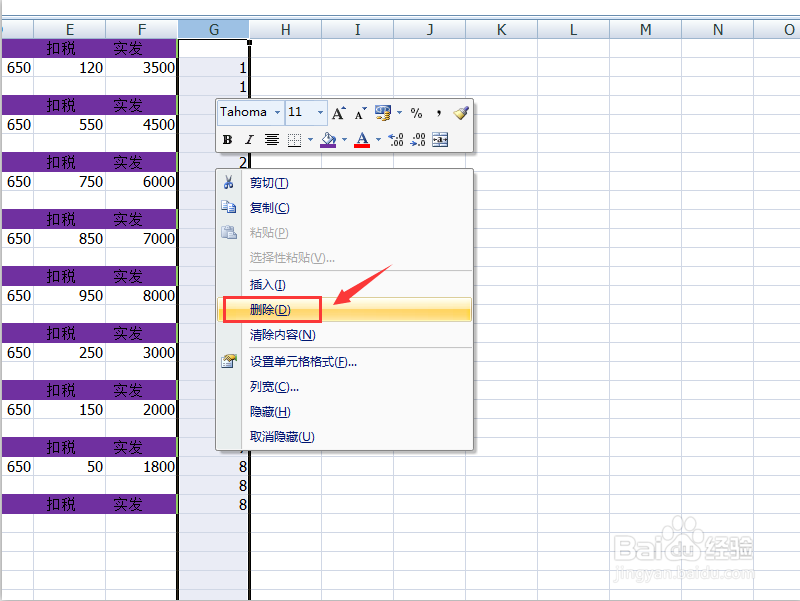Decrease font size in mini toolbar
Viewport: 800px width, 601px height.
click(x=361, y=113)
